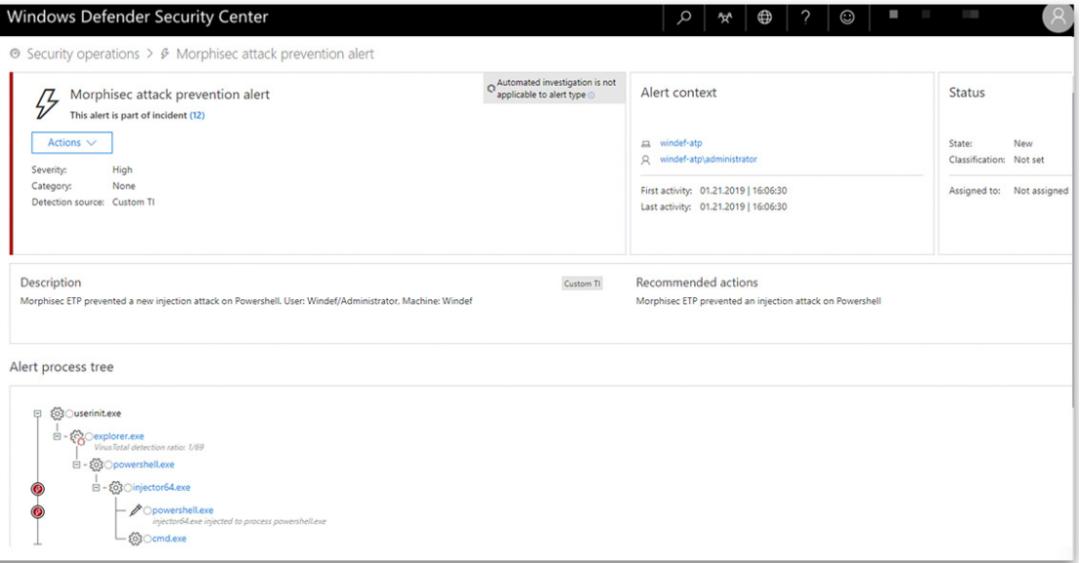The height and width of the screenshot is (563, 1080).
Task: Open the community people icon in header
Action: click(x=725, y=18)
